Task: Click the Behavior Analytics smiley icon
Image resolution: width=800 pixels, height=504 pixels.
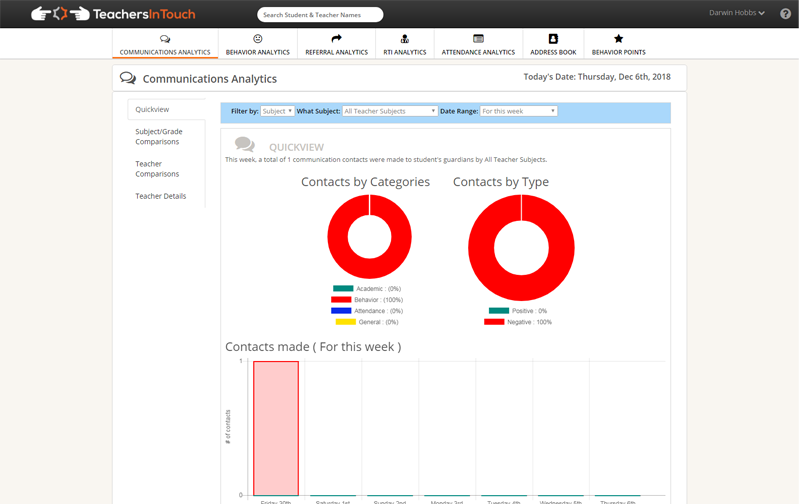Action: (x=257, y=39)
